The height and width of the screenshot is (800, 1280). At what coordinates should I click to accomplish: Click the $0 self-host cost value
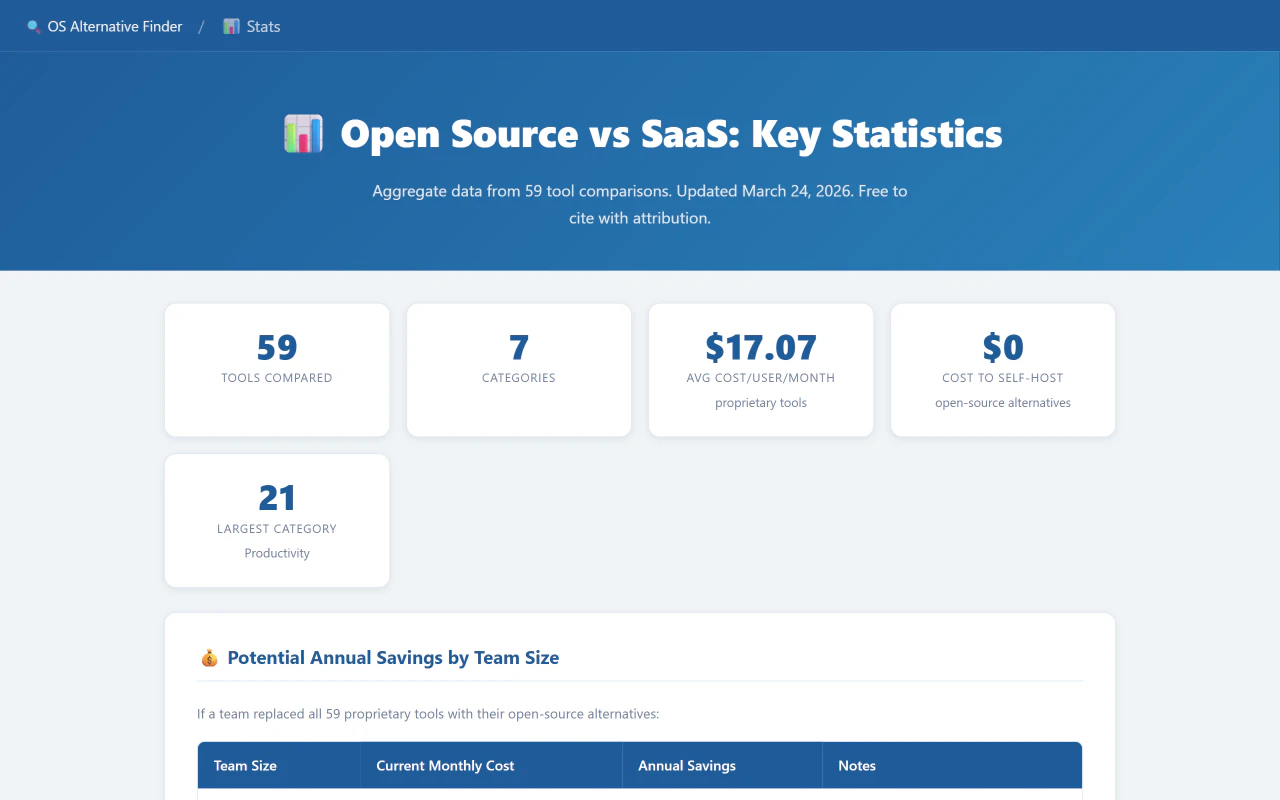coord(1003,347)
